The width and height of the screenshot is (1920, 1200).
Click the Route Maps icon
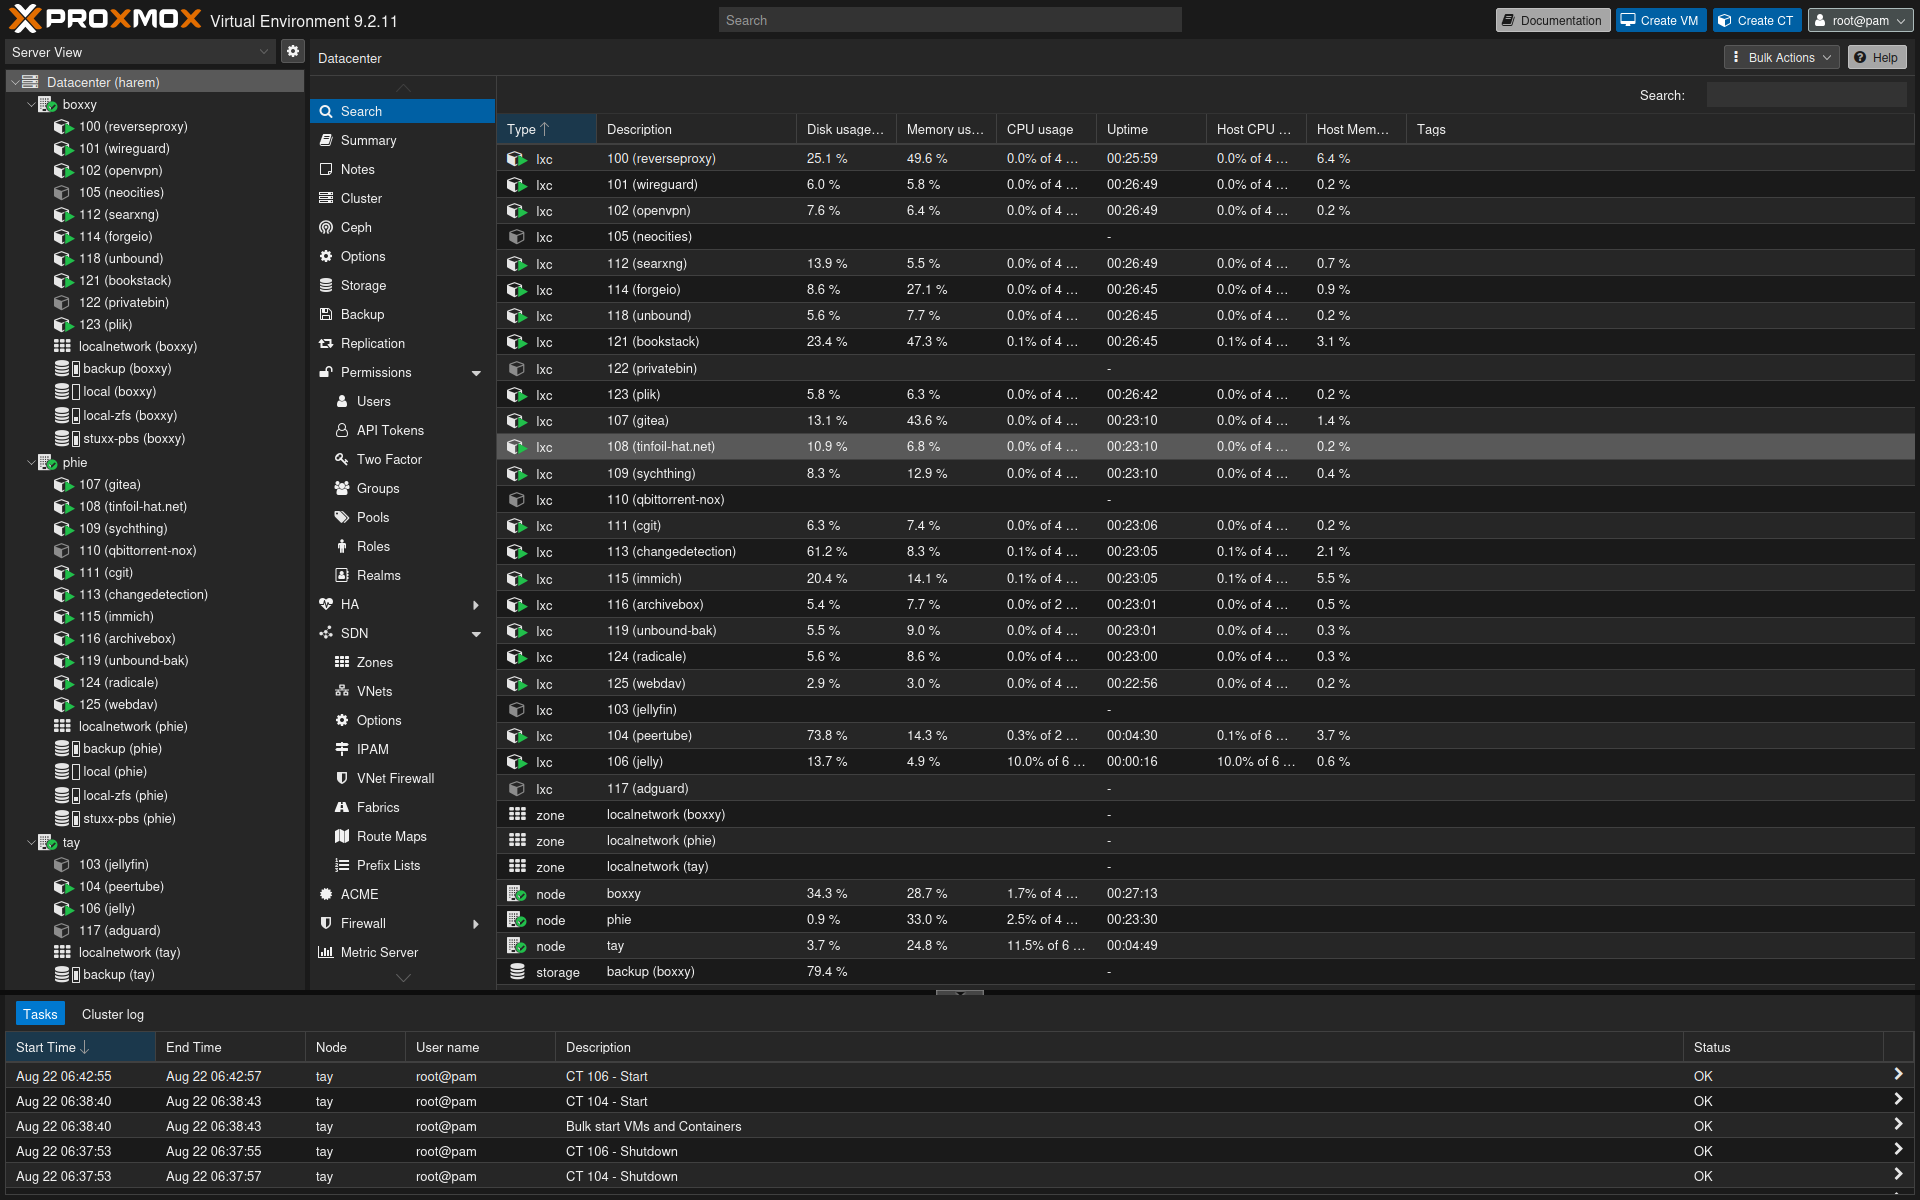pyautogui.click(x=342, y=837)
